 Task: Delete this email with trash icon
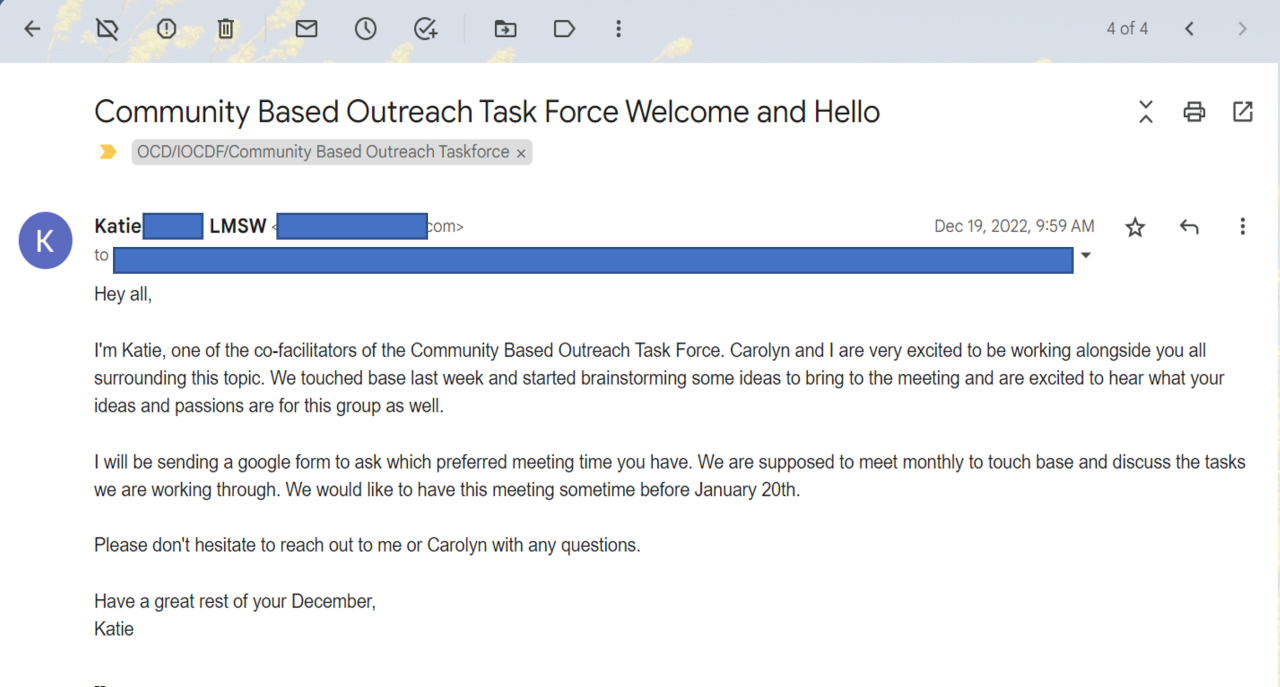click(226, 29)
